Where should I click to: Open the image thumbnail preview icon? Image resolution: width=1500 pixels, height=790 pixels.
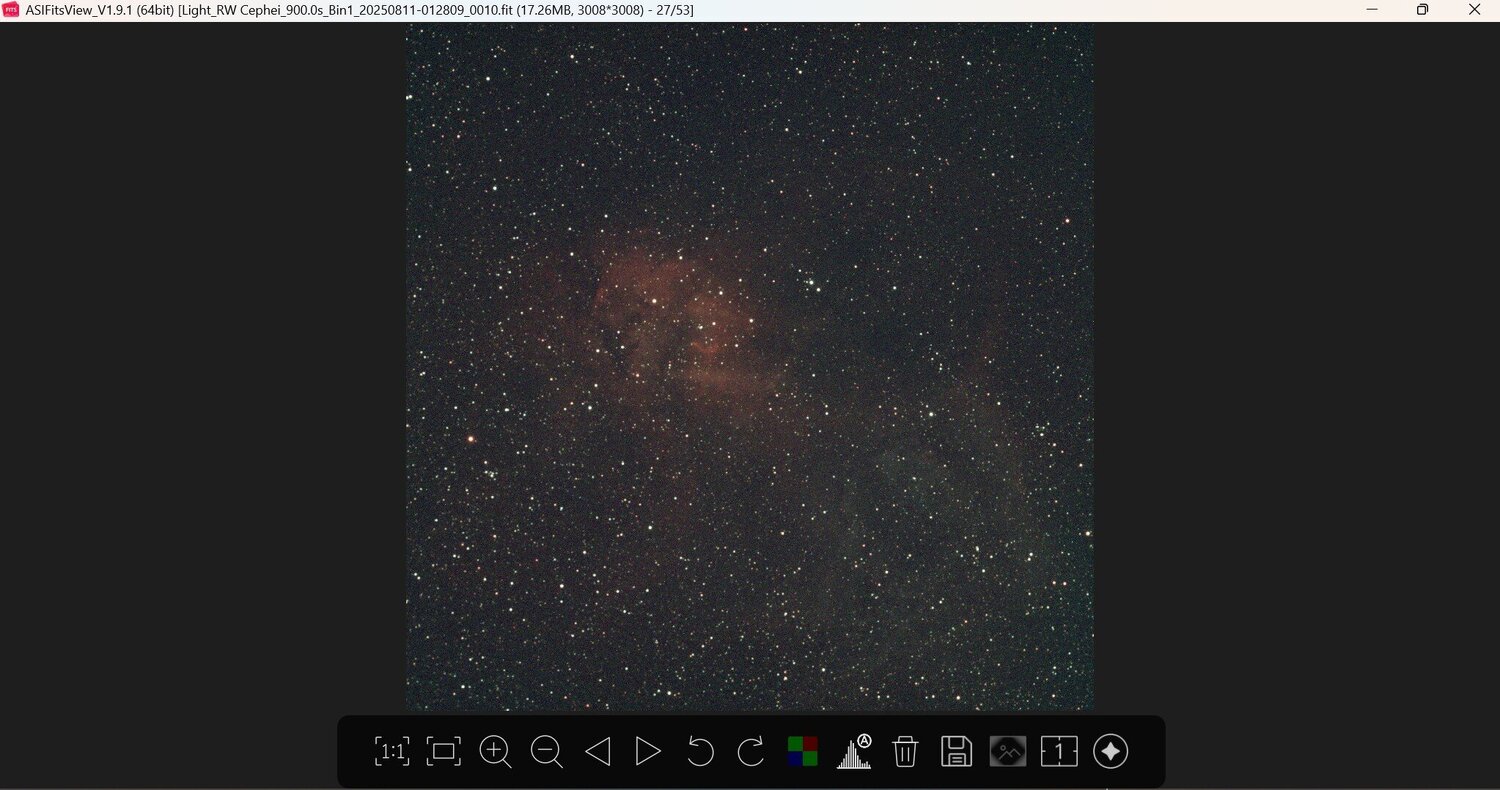pos(1008,751)
